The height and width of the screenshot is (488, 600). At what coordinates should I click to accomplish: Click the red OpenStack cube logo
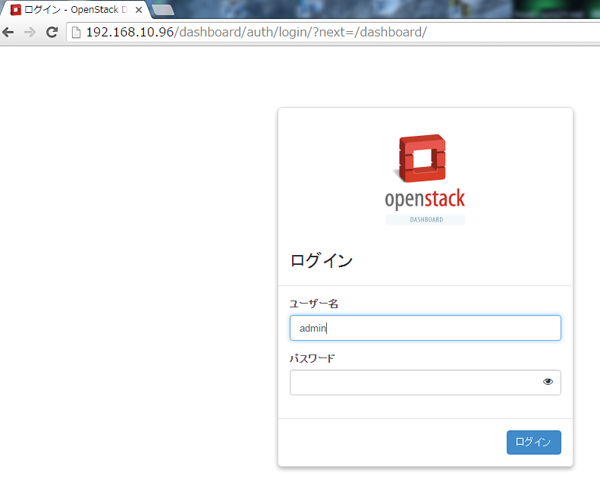(x=424, y=160)
